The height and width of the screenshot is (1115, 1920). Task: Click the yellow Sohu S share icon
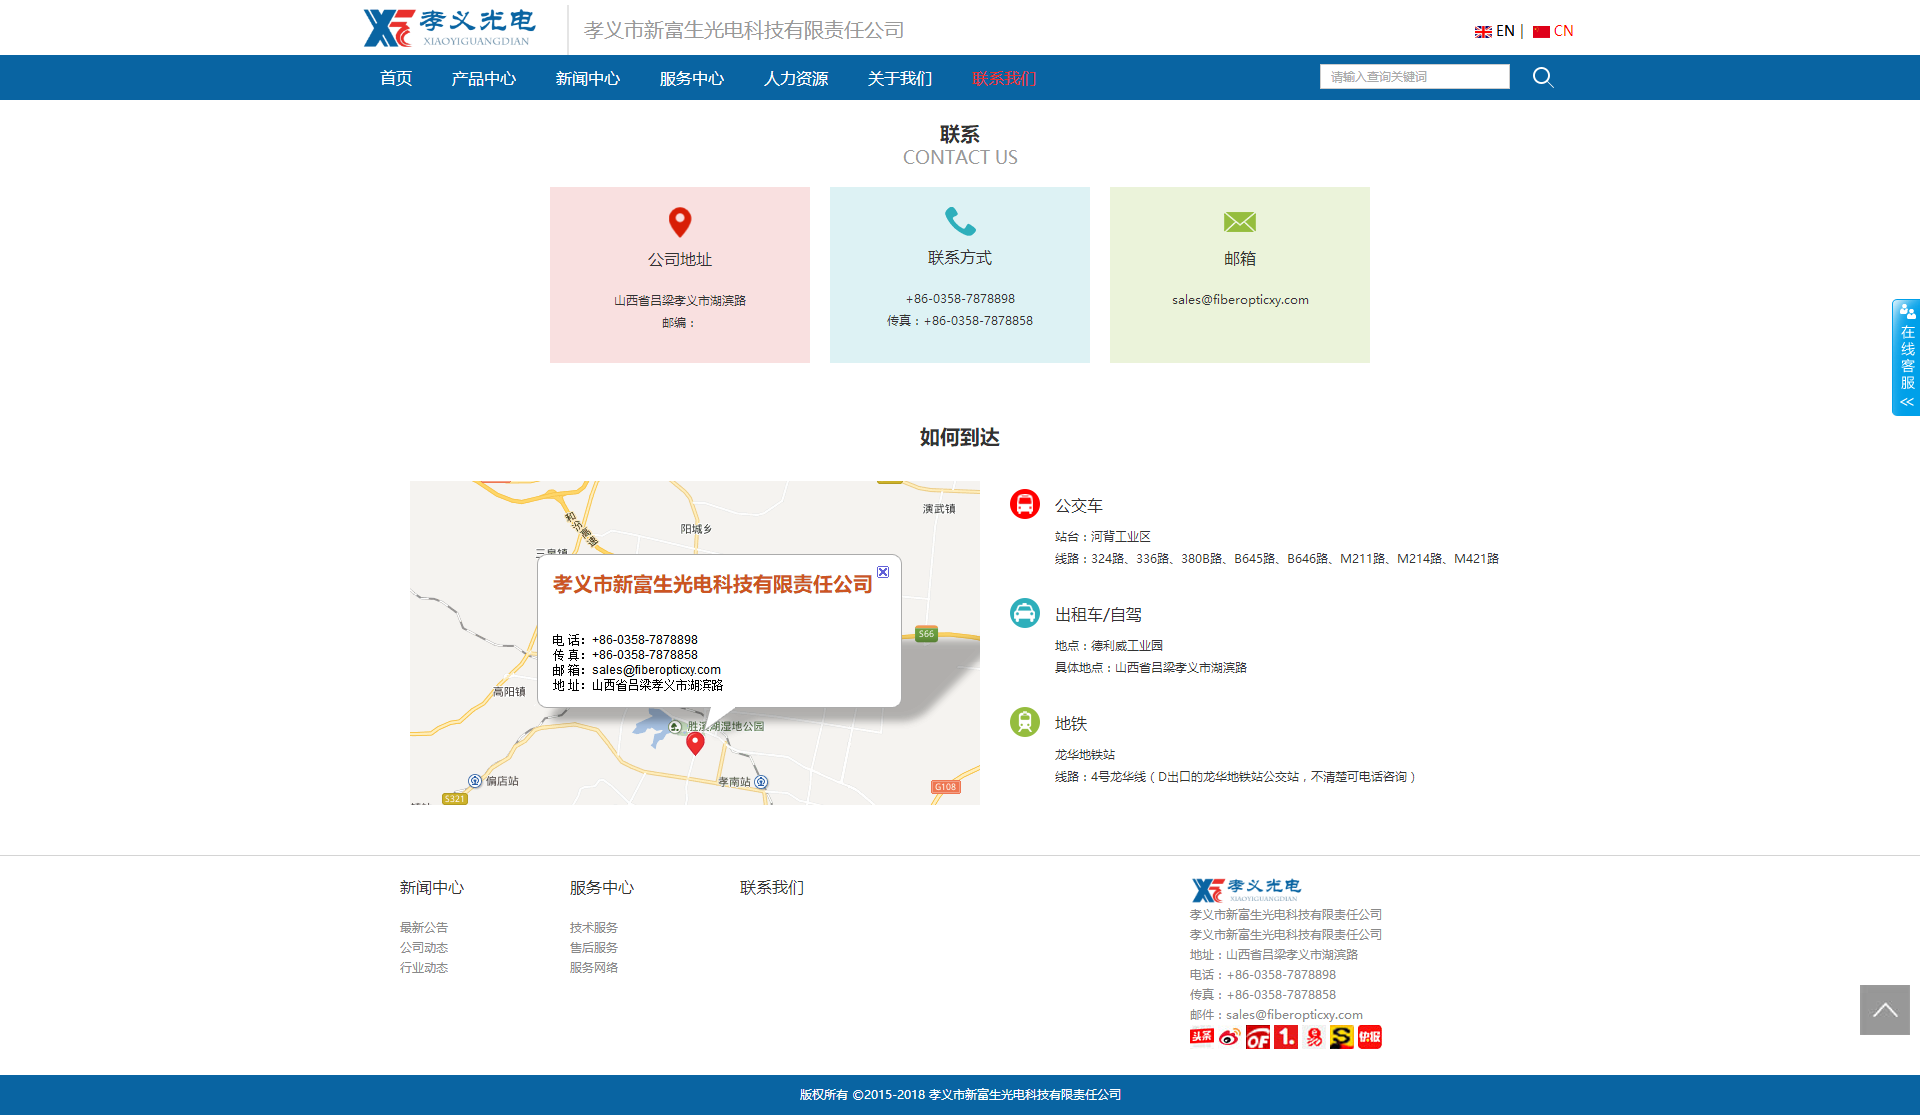point(1342,1038)
